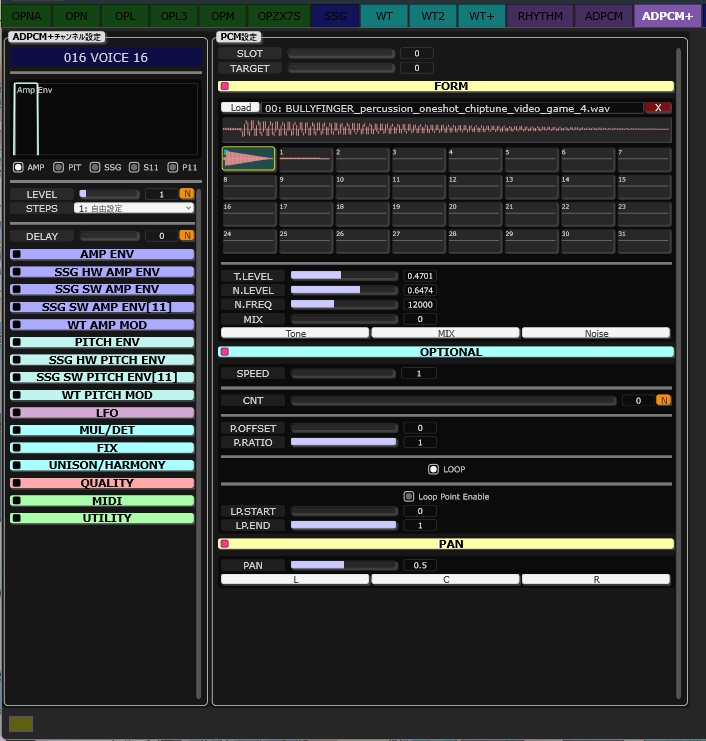Open the STEPS dropdown
The height and width of the screenshot is (741, 706).
click(x=134, y=208)
